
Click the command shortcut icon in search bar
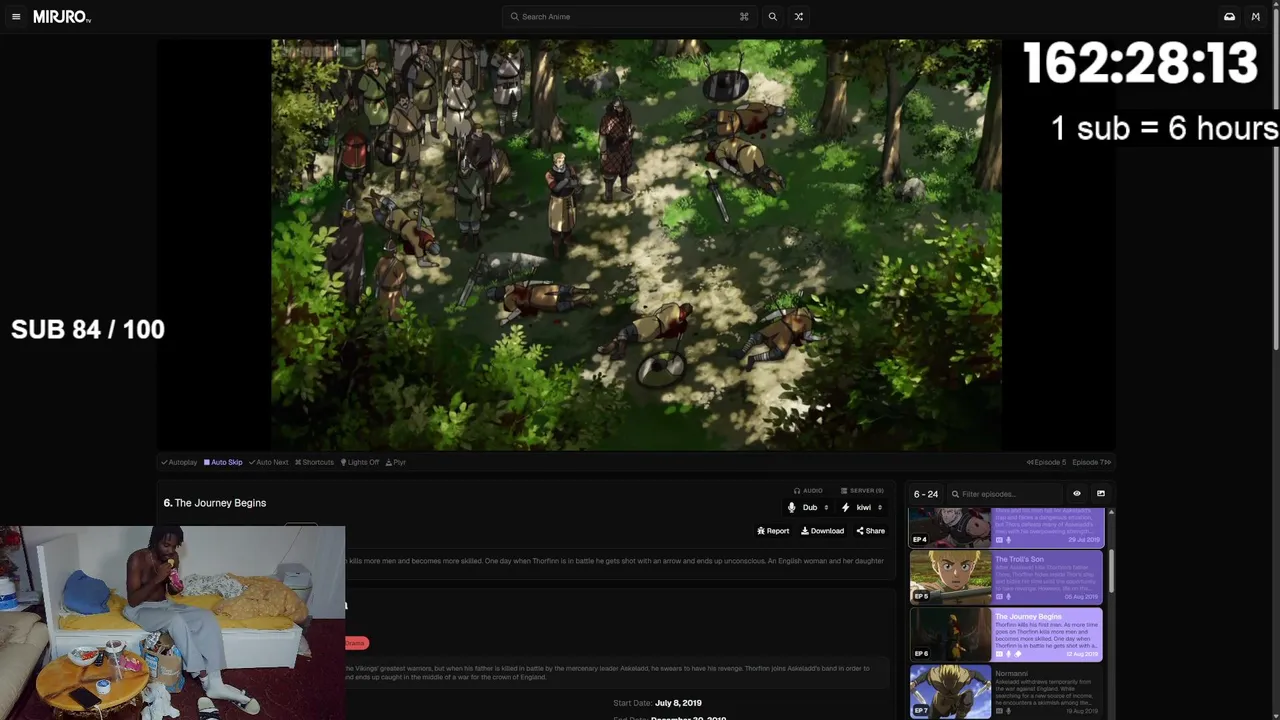[744, 17]
